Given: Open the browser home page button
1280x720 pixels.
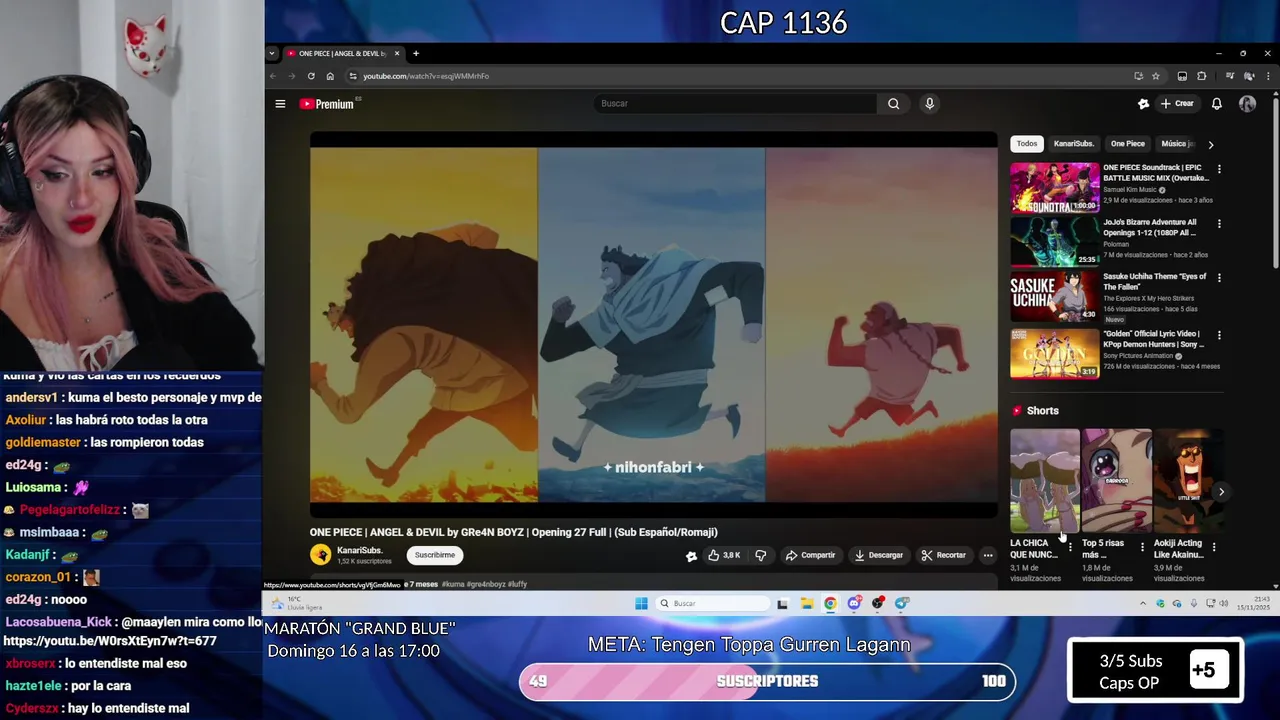Looking at the screenshot, I should [330, 76].
